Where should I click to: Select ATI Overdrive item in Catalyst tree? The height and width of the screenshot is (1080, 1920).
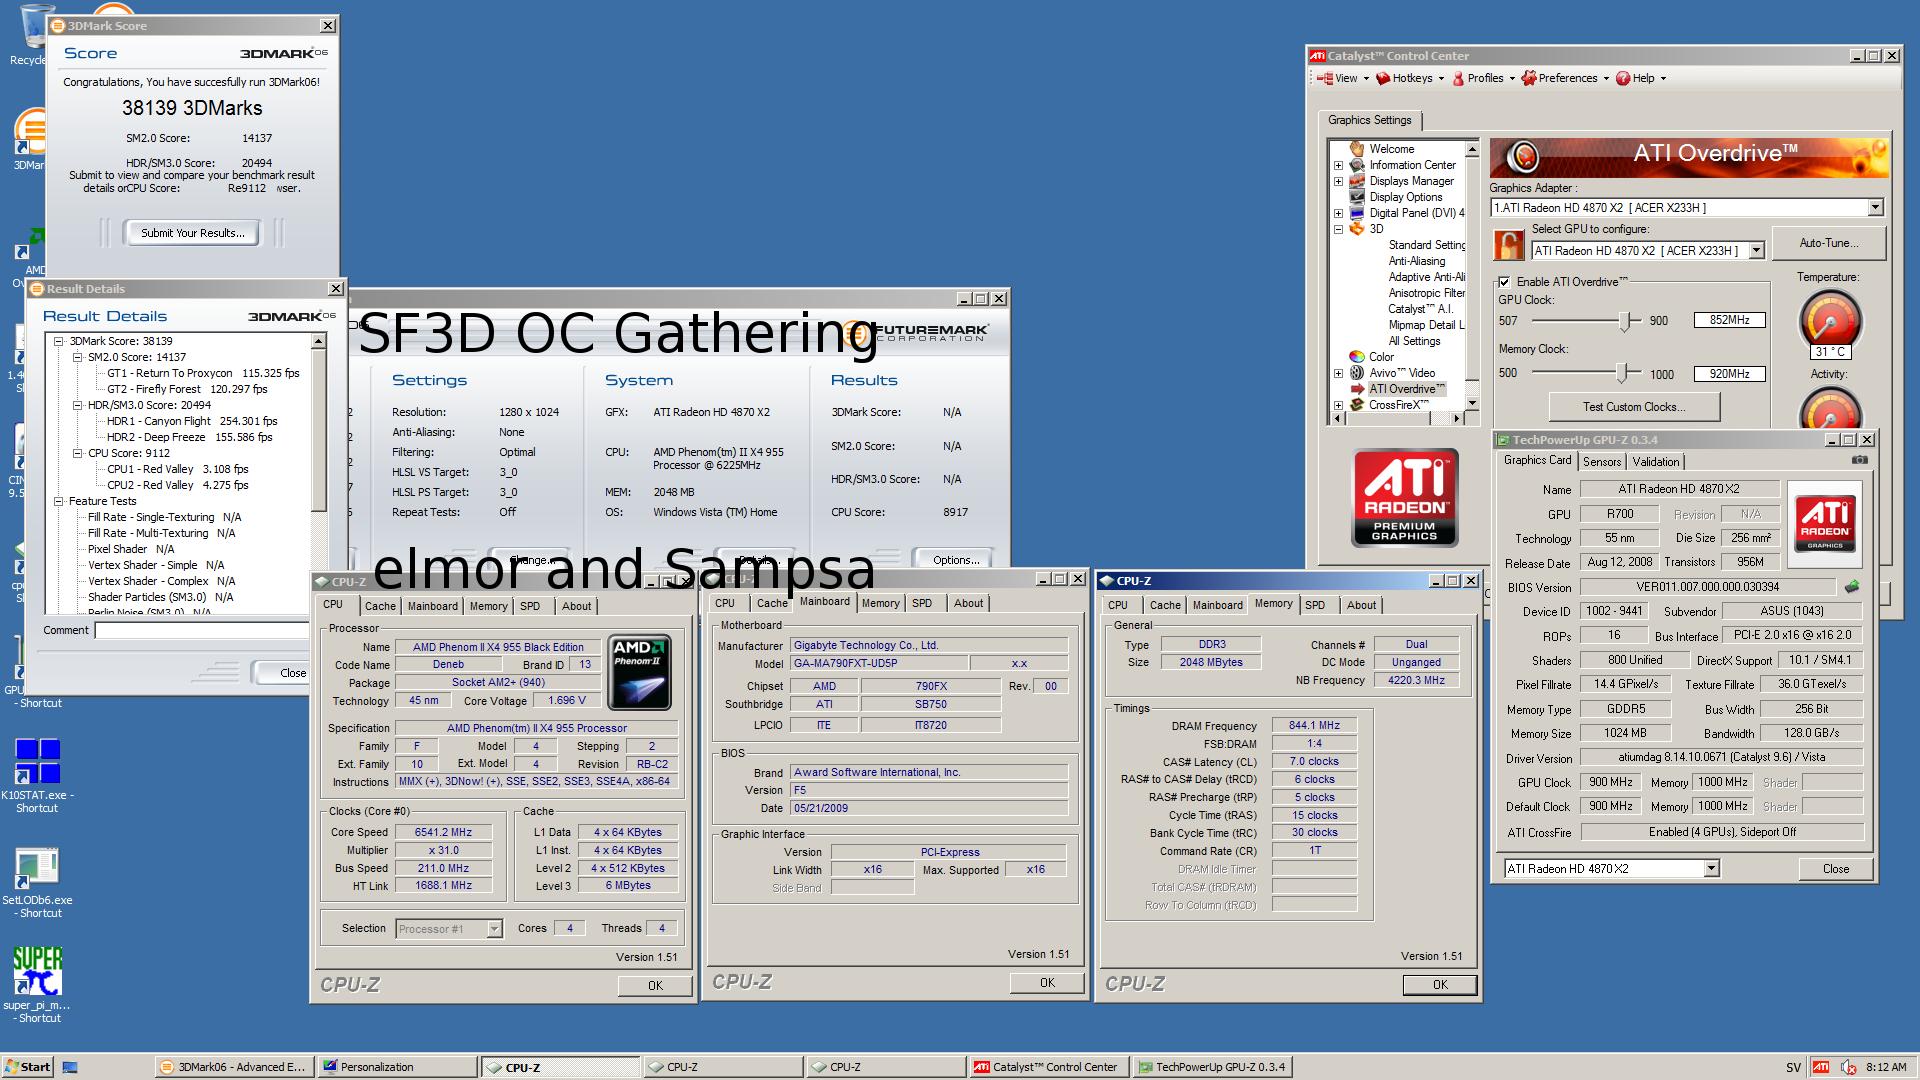(x=1407, y=389)
